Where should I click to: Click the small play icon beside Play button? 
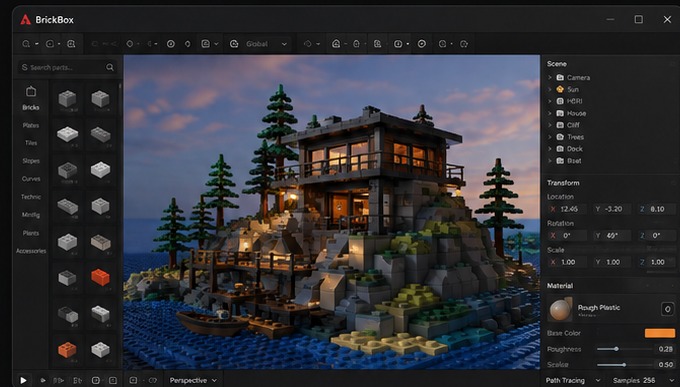pos(43,380)
